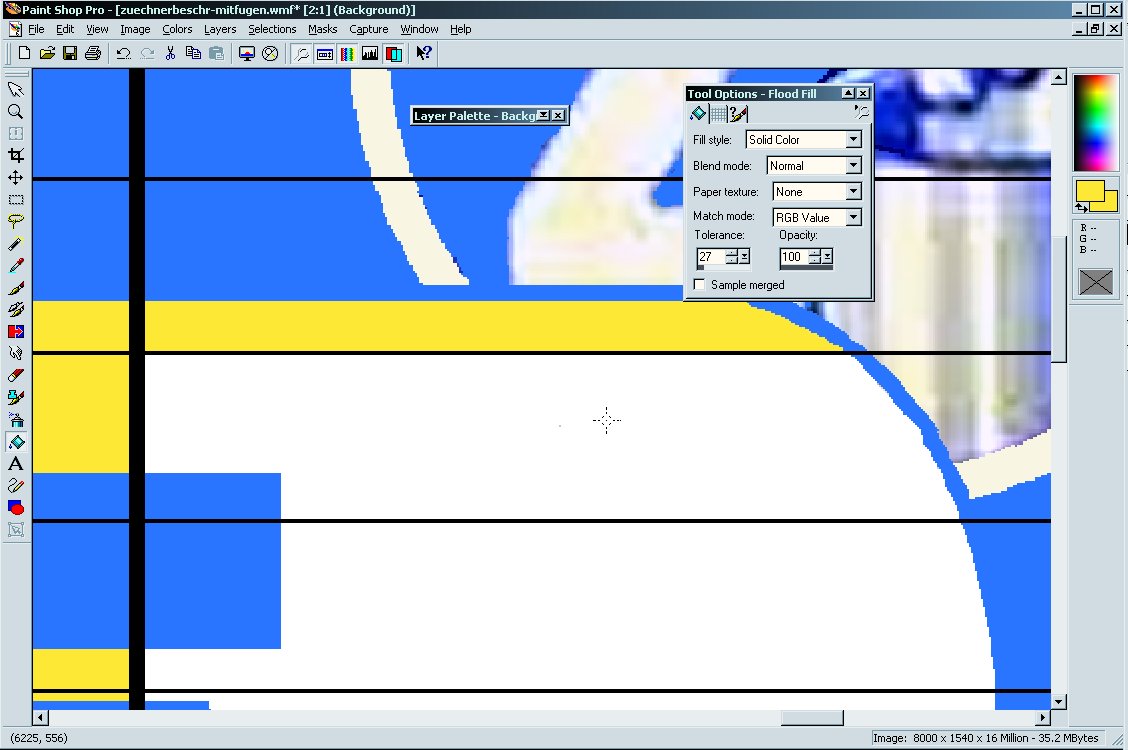Click the yellow foreground color swatch

click(x=1090, y=190)
